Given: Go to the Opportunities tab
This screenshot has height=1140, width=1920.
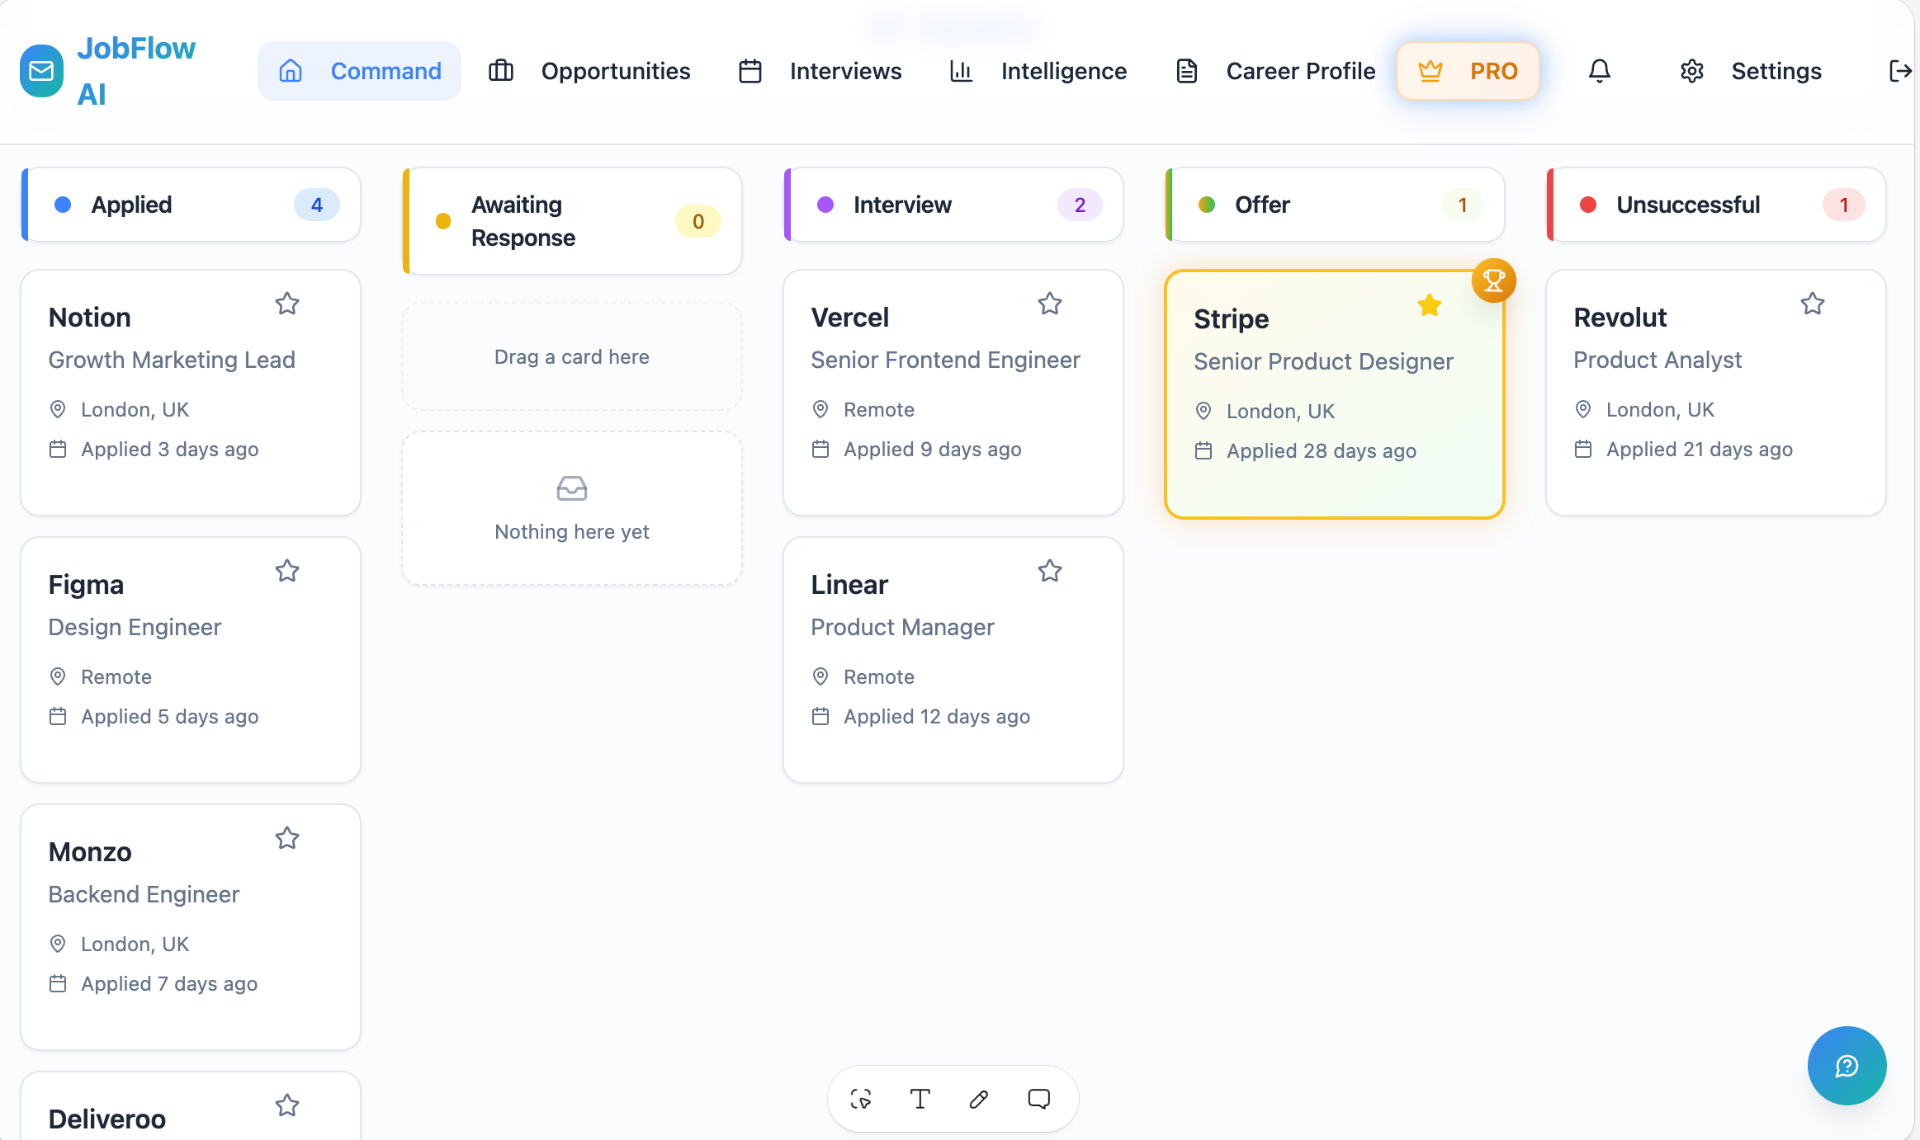Looking at the screenshot, I should point(589,71).
